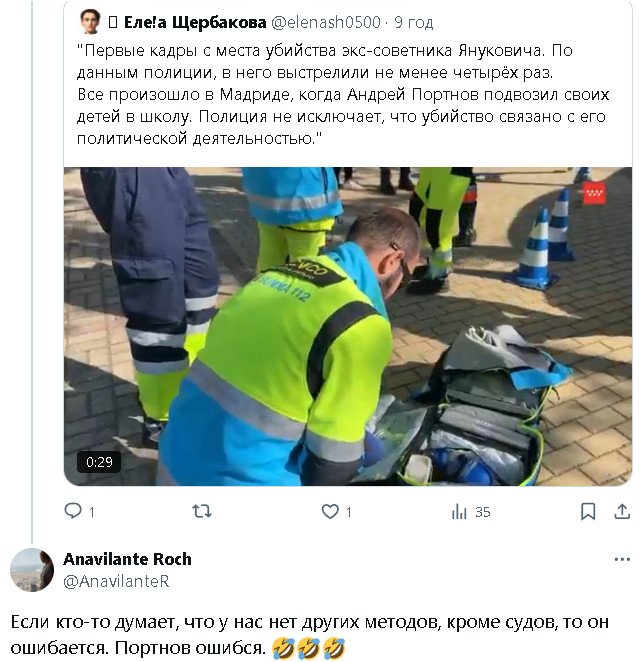Open Елена Щербакова's avatar picture
640x662 pixels.
click(90, 22)
